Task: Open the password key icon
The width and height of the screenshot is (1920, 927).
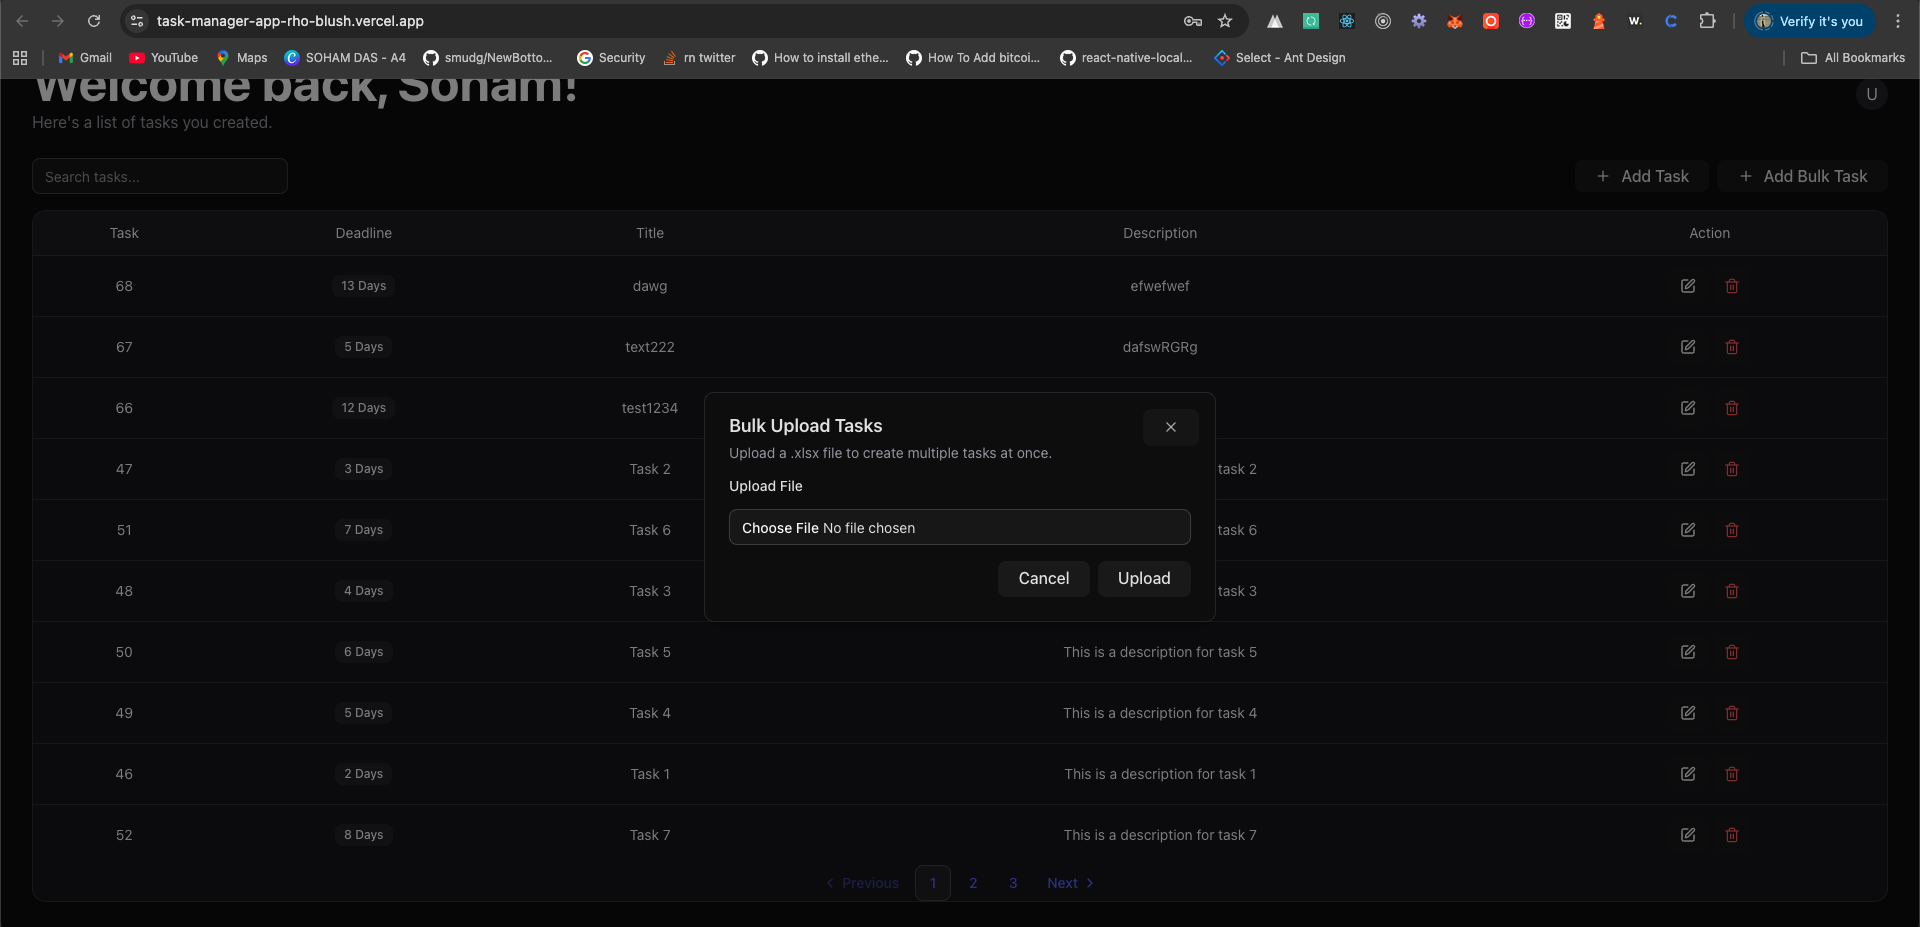Action: [1192, 21]
